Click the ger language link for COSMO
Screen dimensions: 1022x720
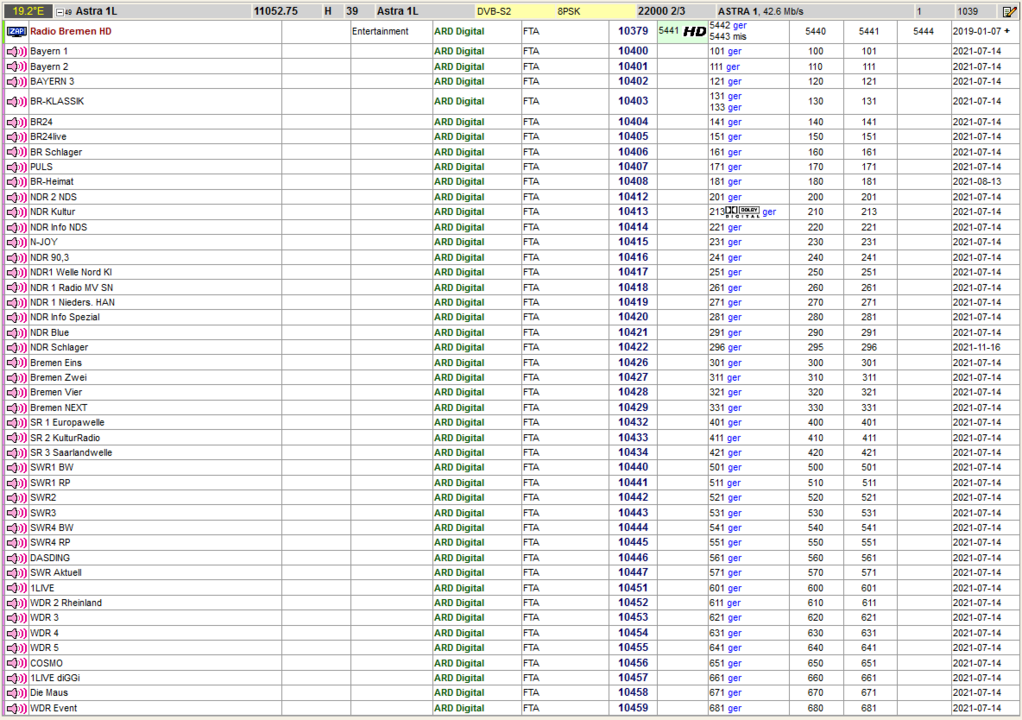(x=733, y=663)
